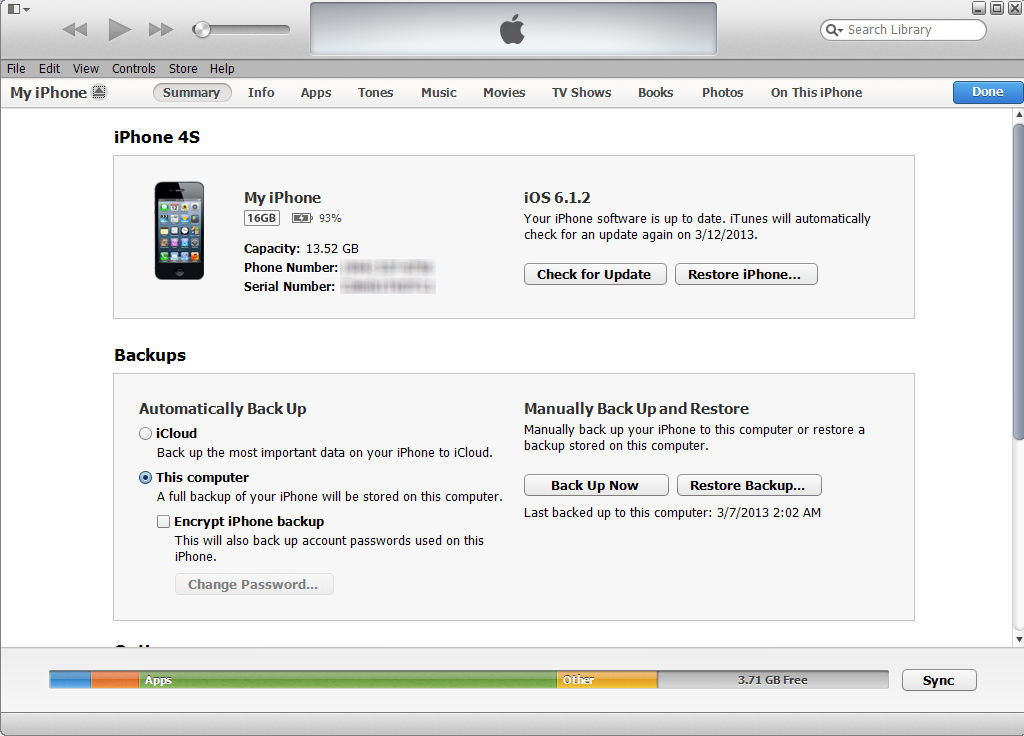1024x736 pixels.
Task: Select the Summary tab
Action: tap(191, 93)
